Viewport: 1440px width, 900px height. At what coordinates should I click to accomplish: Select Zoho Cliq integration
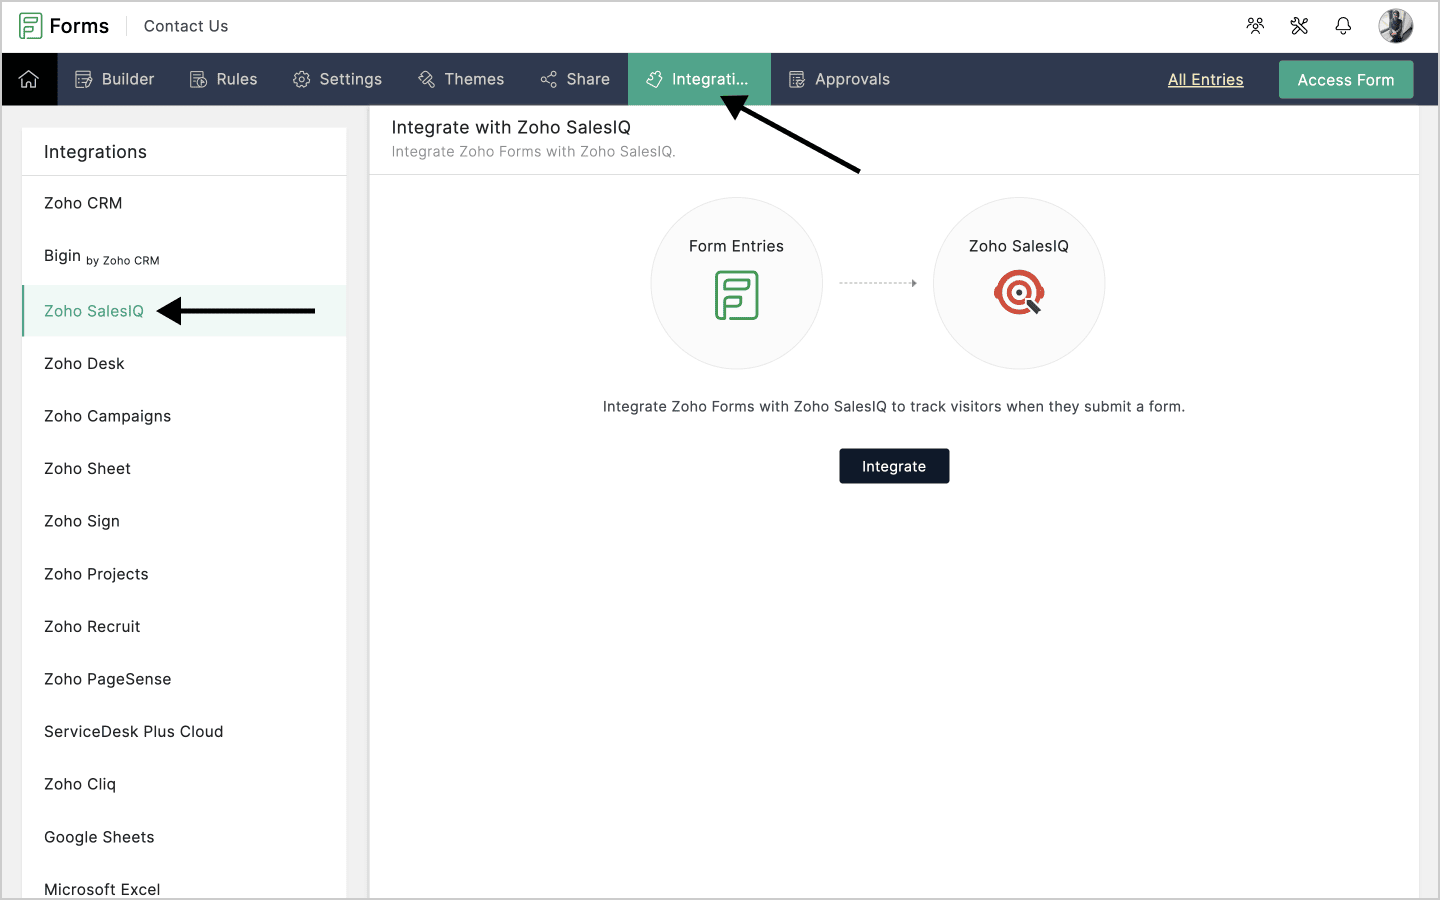pos(184,785)
